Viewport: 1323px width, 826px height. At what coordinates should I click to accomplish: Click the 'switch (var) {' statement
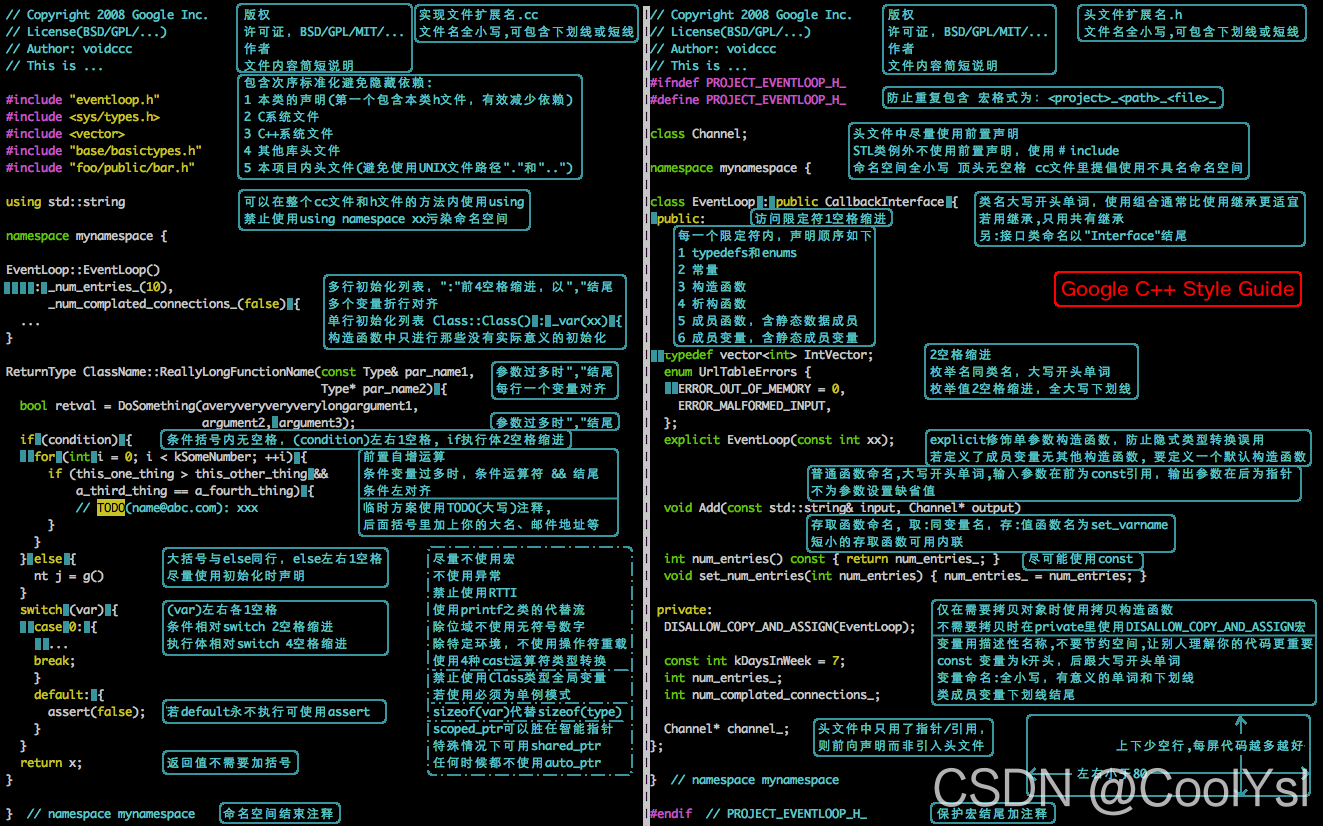coord(69,610)
